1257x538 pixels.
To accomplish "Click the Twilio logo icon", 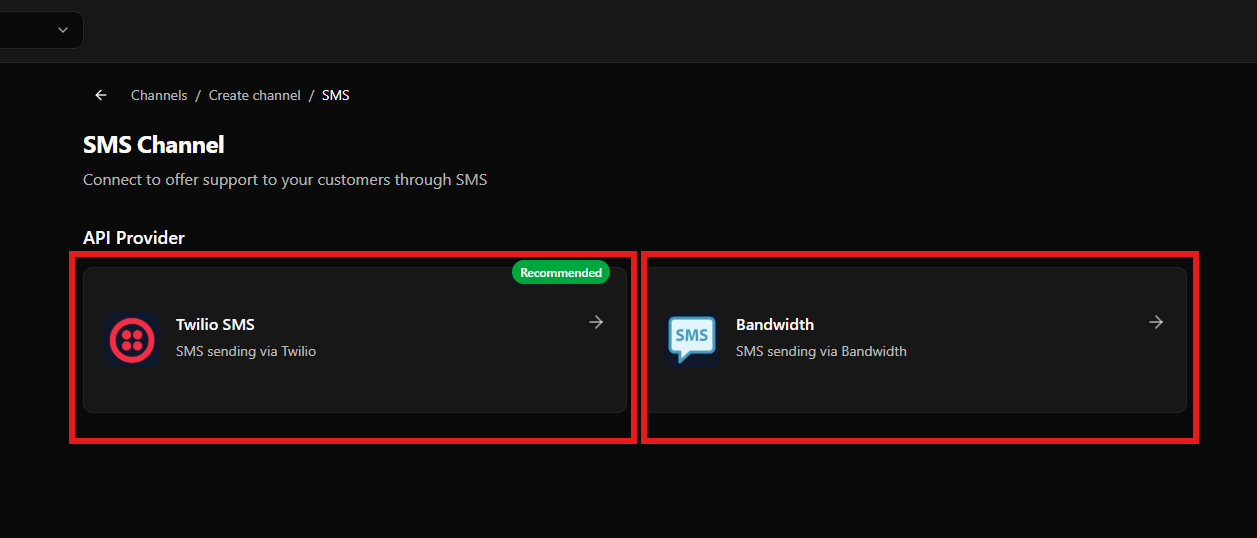I will [132, 339].
